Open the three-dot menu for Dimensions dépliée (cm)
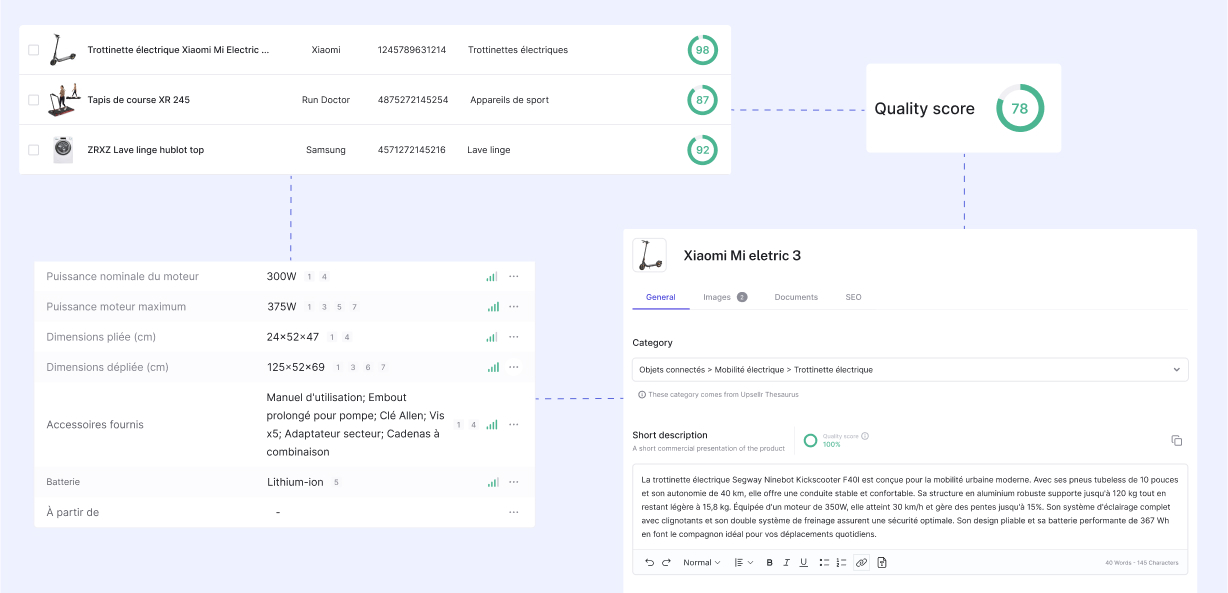1228x593 pixels. click(x=514, y=367)
